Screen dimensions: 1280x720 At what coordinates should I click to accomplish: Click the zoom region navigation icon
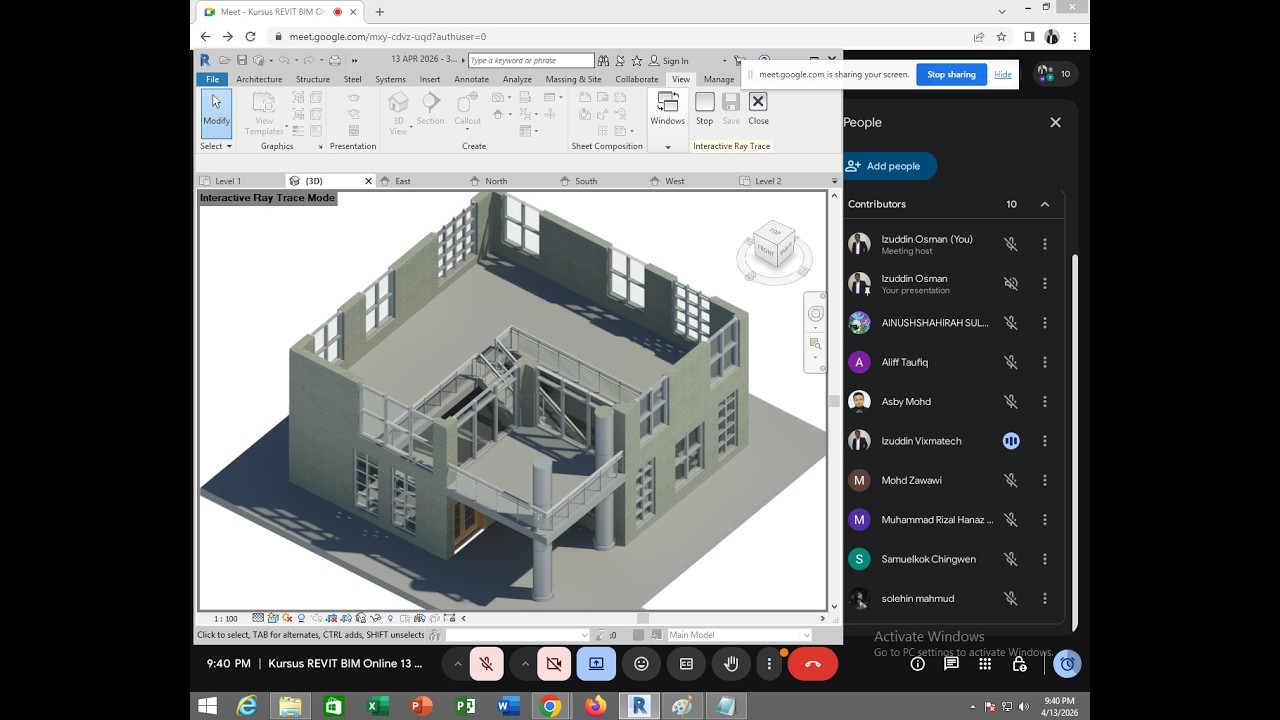(x=816, y=343)
